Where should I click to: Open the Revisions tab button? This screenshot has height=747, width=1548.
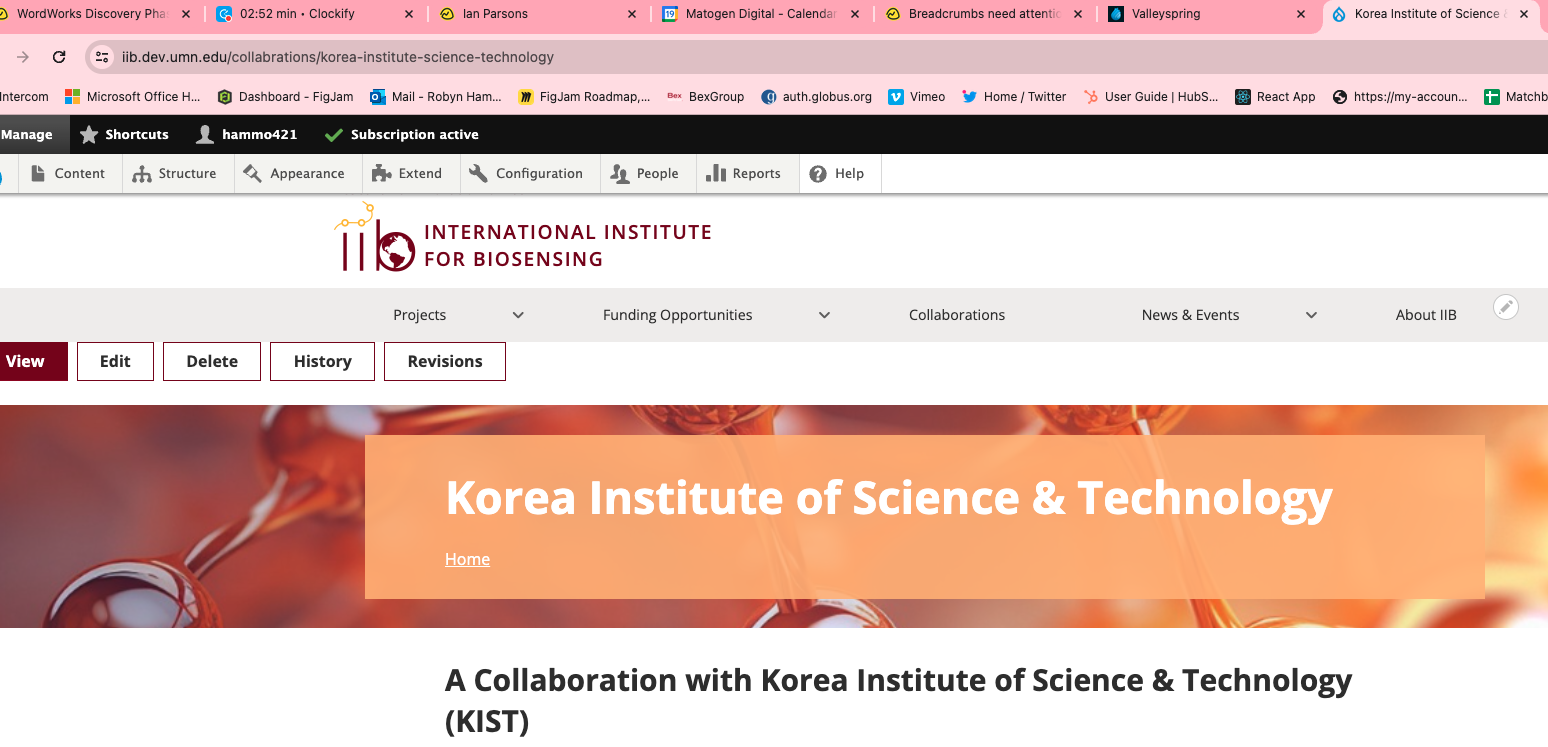point(444,361)
